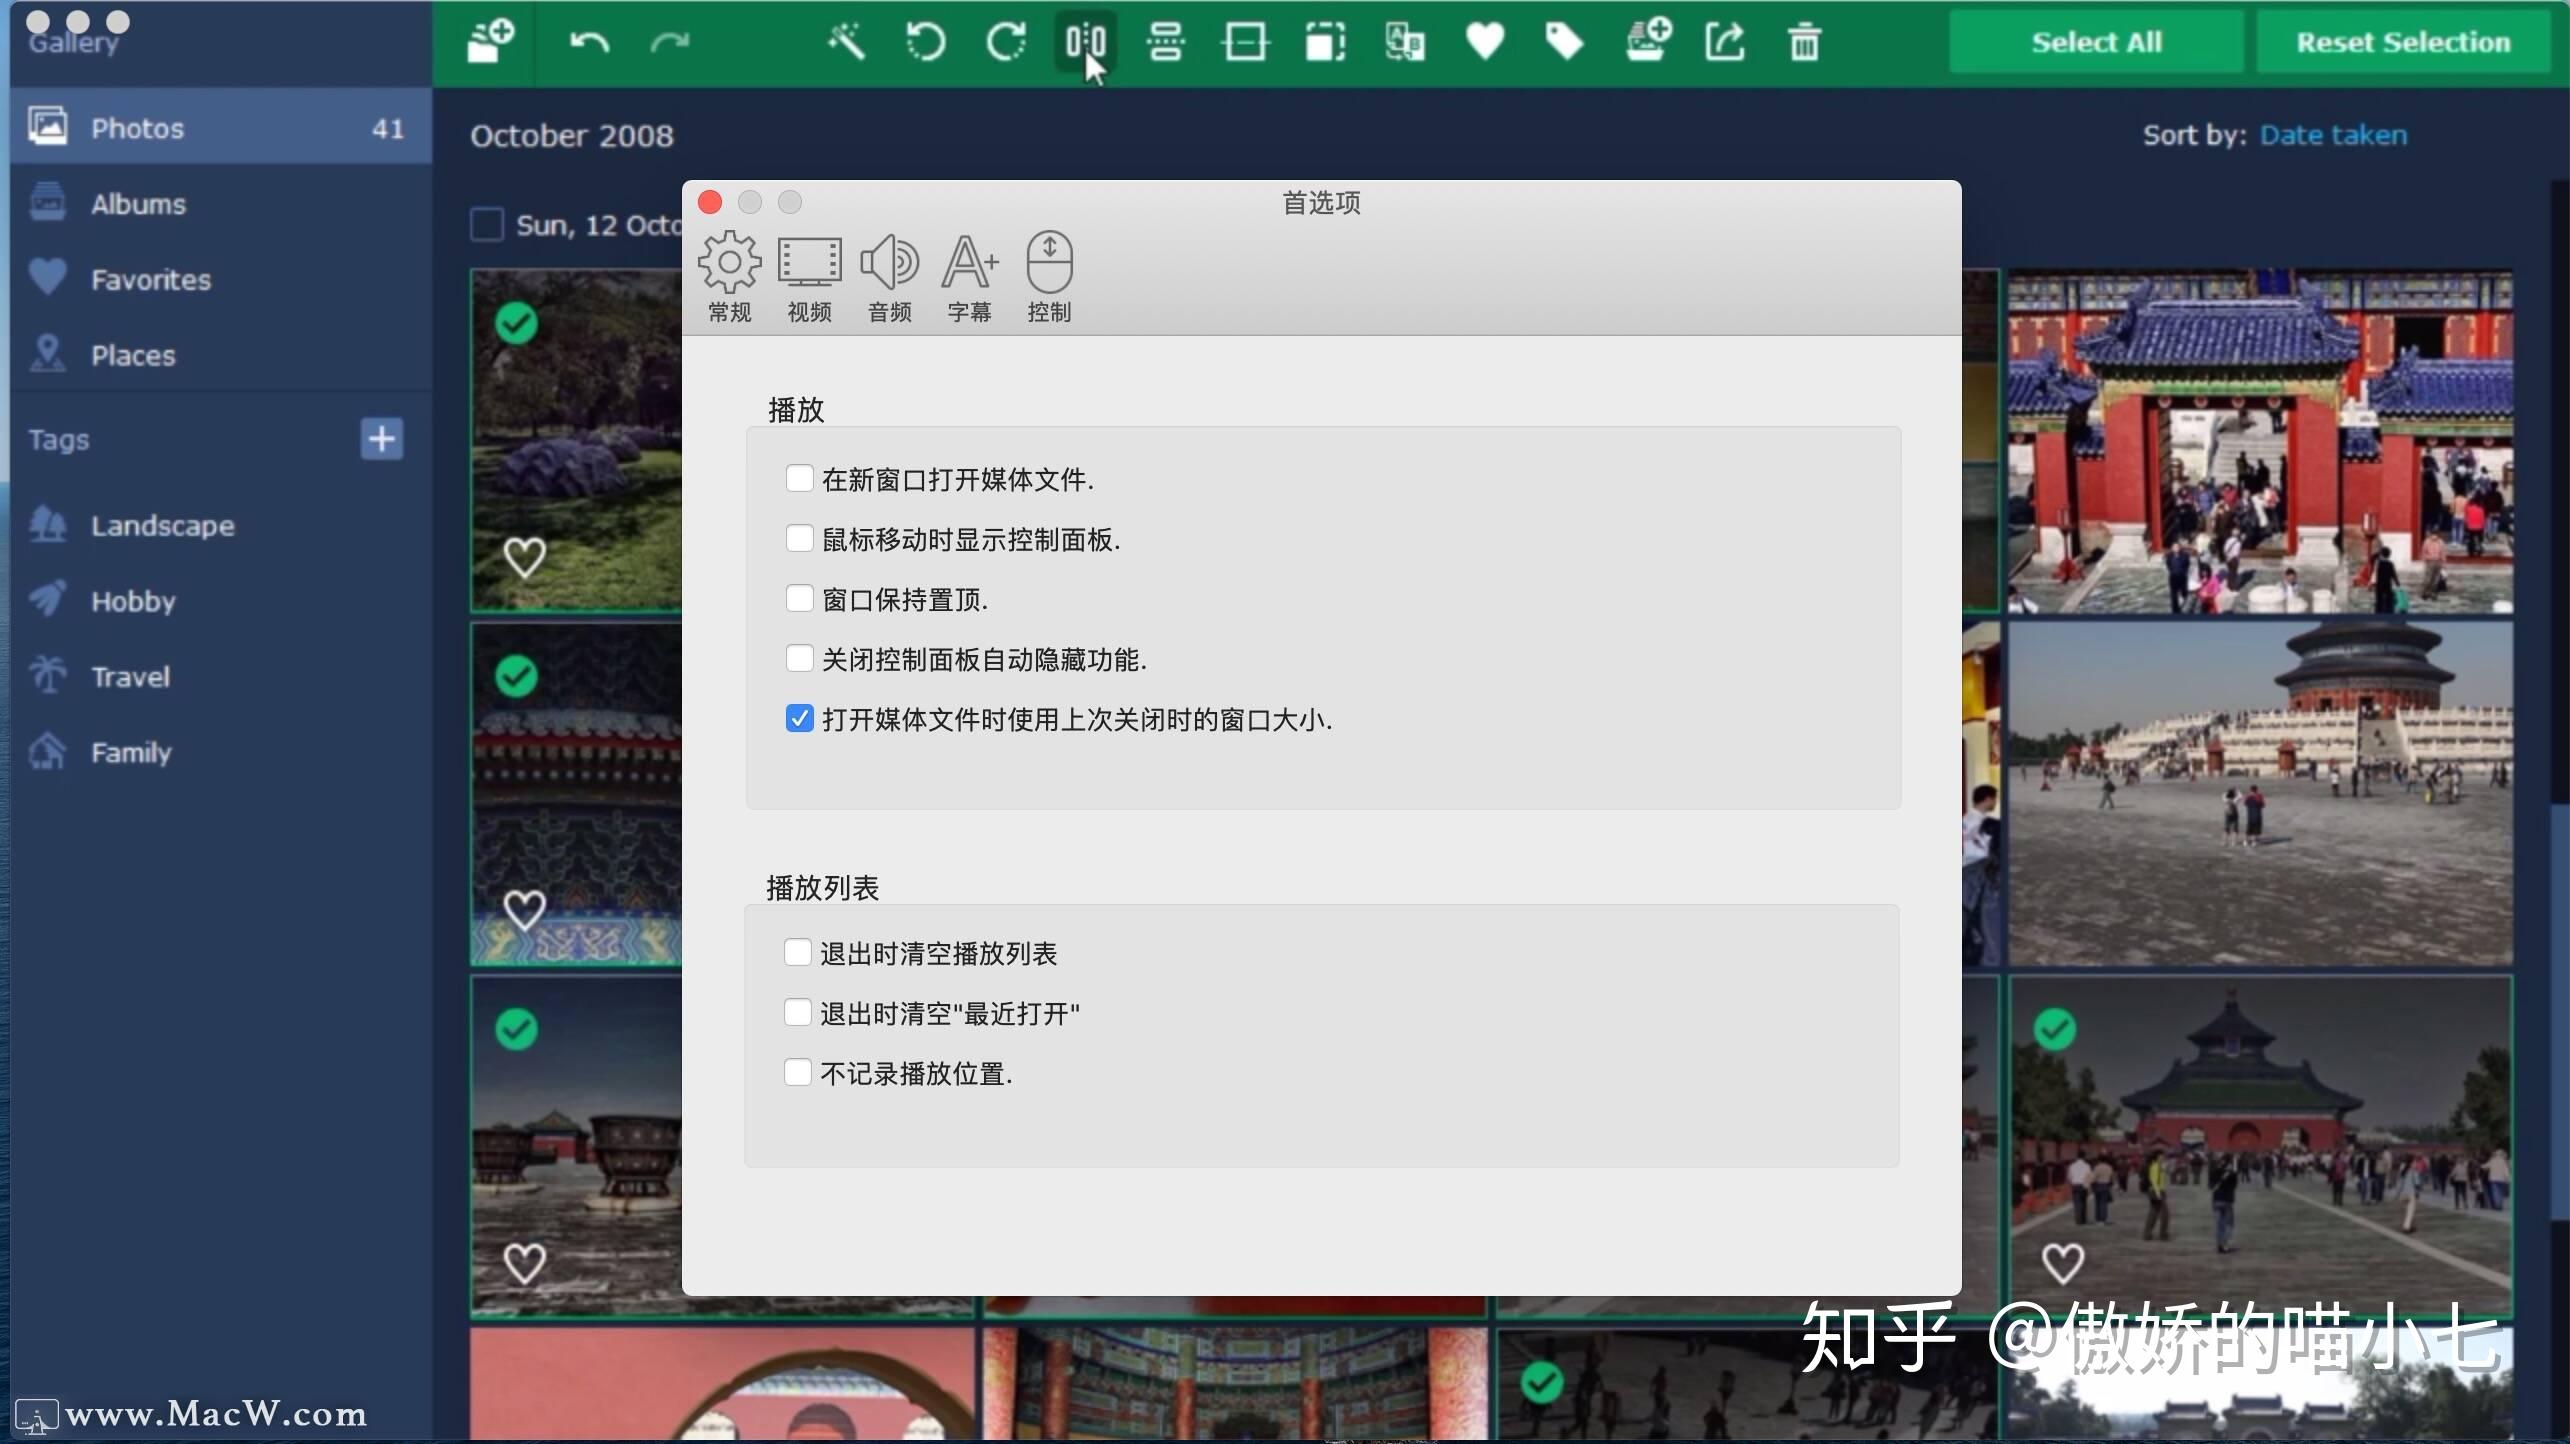The image size is (2570, 1444).
Task: Expand the Tags section with plus button
Action: coord(382,439)
